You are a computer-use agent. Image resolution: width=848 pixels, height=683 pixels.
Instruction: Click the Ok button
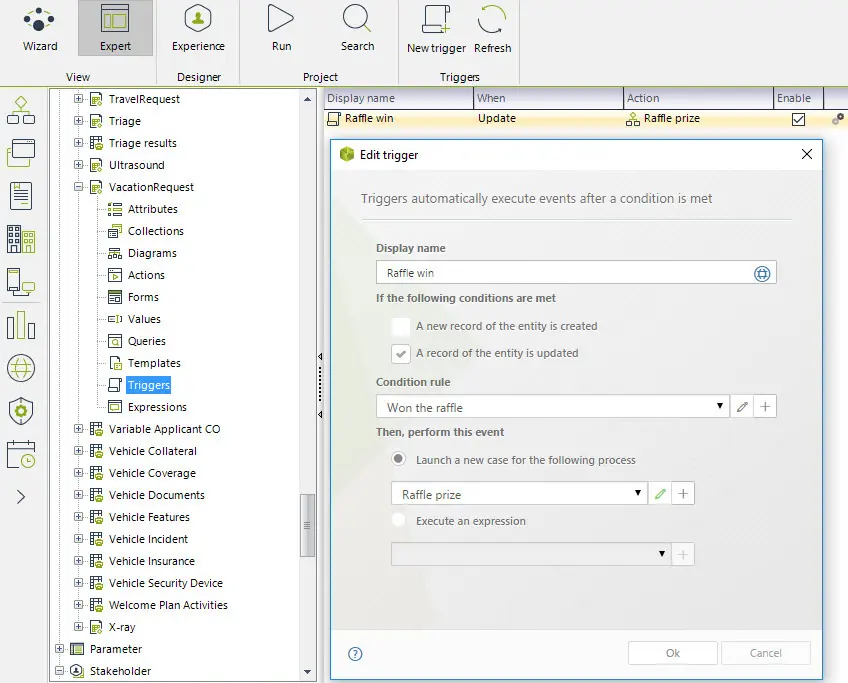click(673, 653)
